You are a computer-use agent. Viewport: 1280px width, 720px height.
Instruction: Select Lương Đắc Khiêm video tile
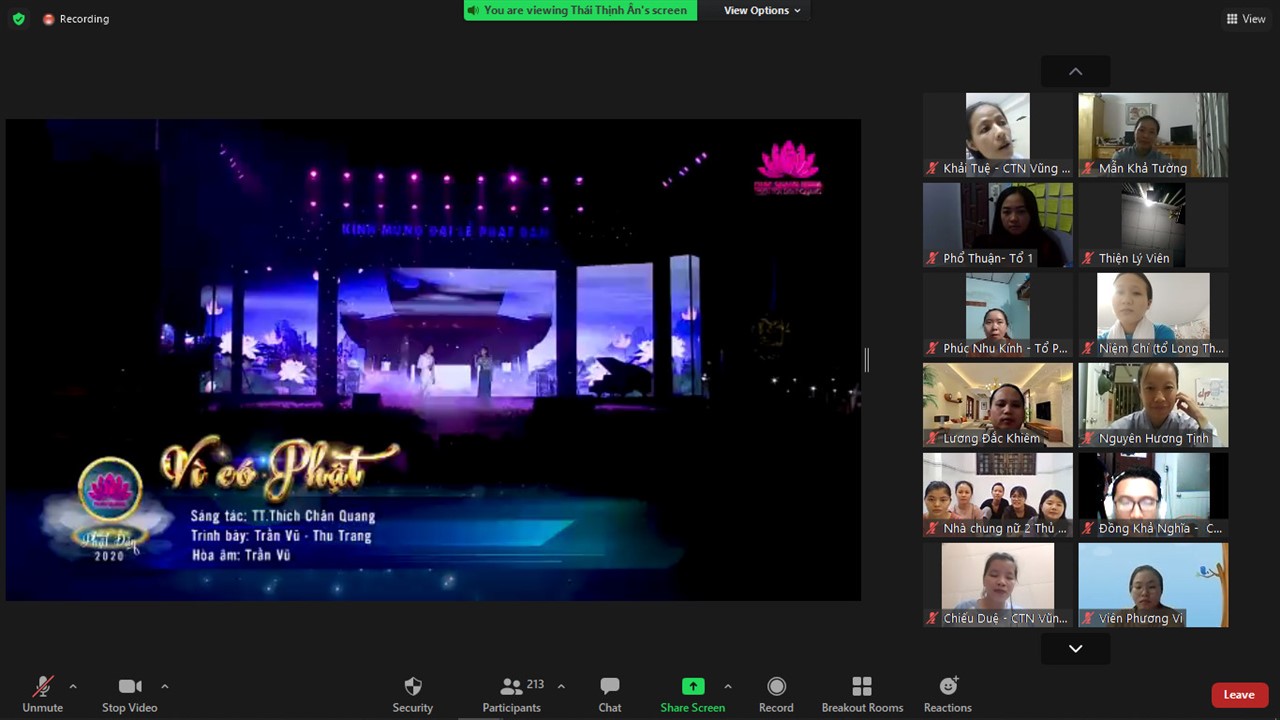point(998,405)
